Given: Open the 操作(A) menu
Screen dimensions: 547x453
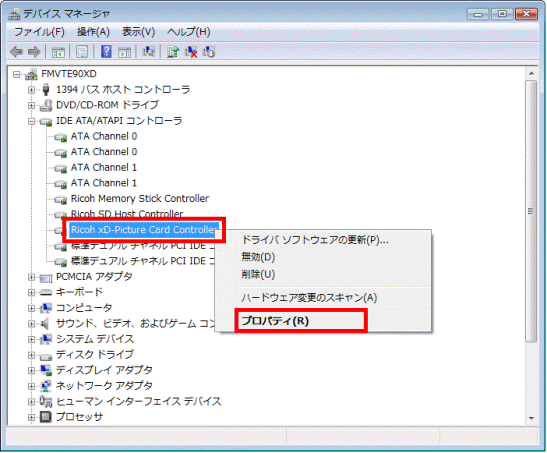Looking at the screenshot, I should (93, 32).
